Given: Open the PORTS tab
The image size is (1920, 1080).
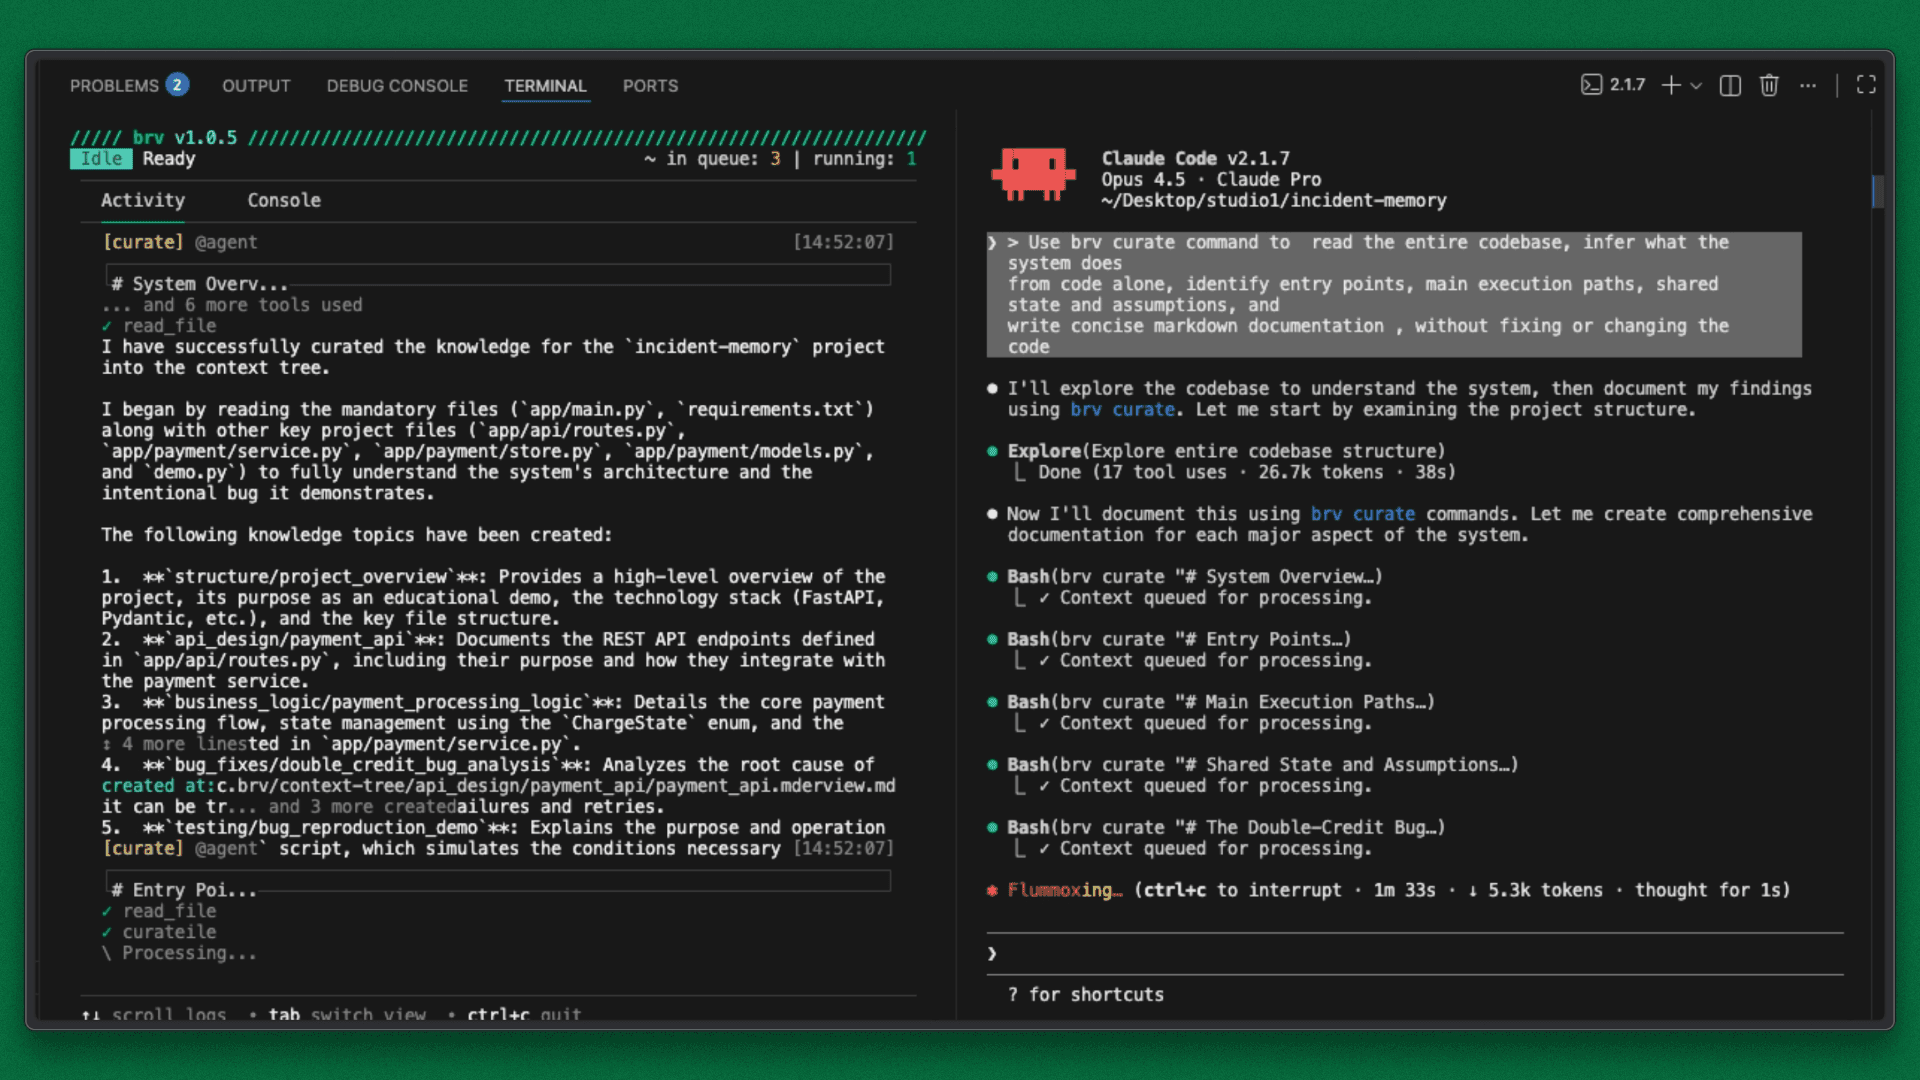Looking at the screenshot, I should [x=650, y=86].
